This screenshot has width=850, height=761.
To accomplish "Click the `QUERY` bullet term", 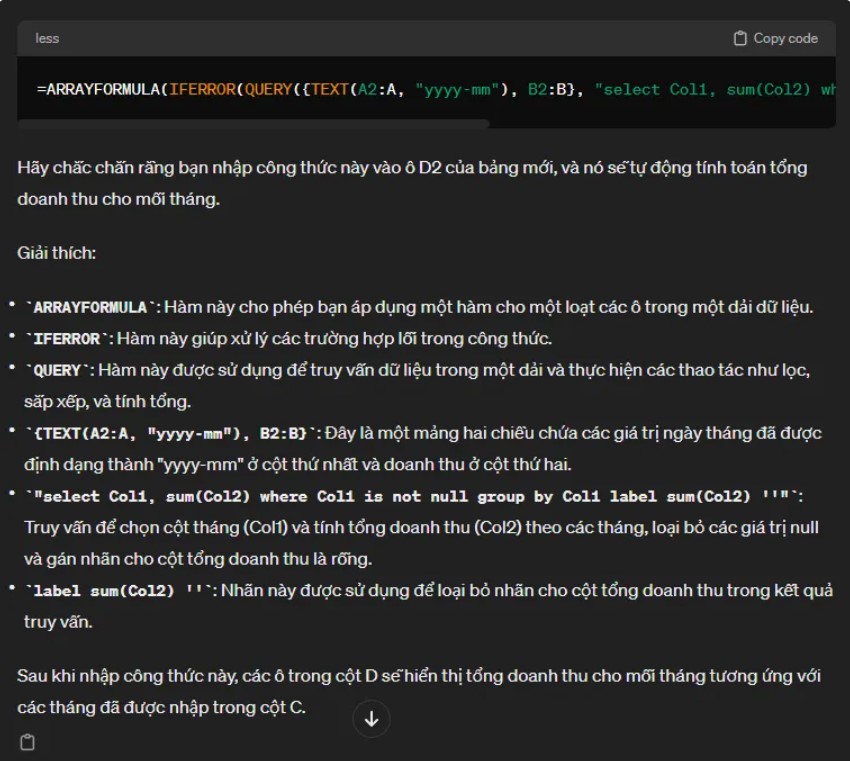I will point(57,370).
